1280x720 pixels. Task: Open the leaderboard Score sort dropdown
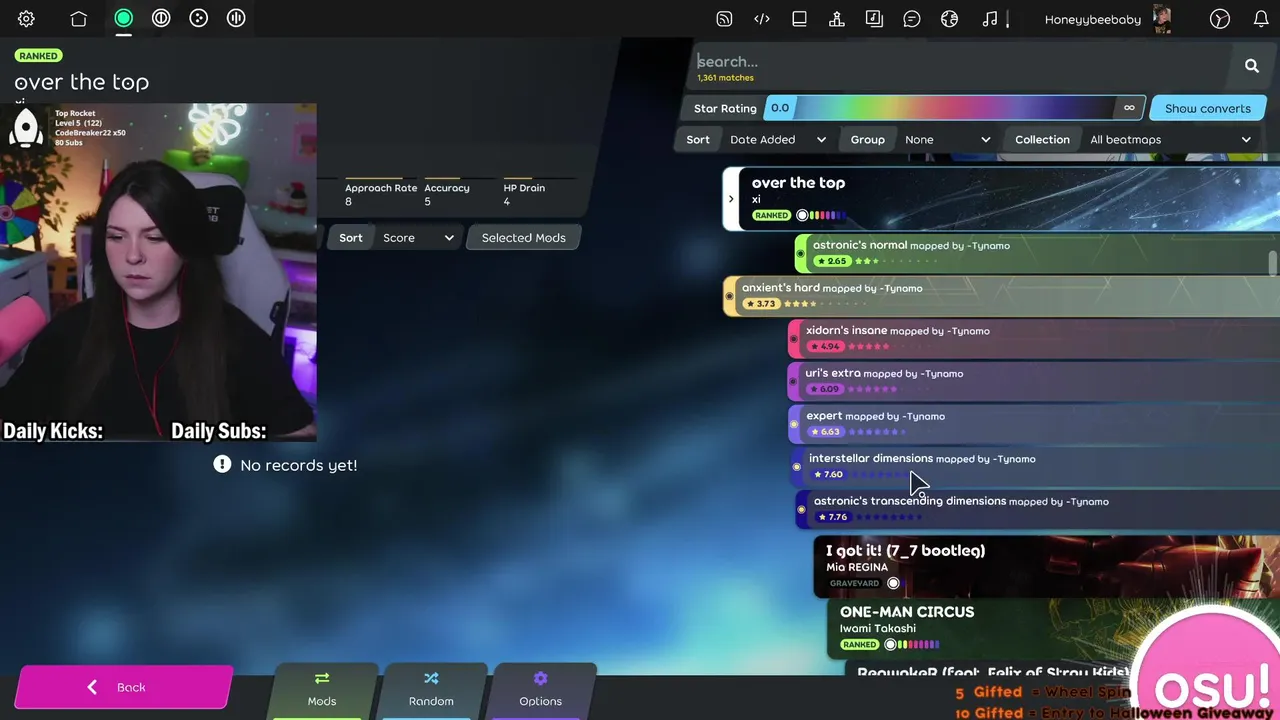pos(418,238)
